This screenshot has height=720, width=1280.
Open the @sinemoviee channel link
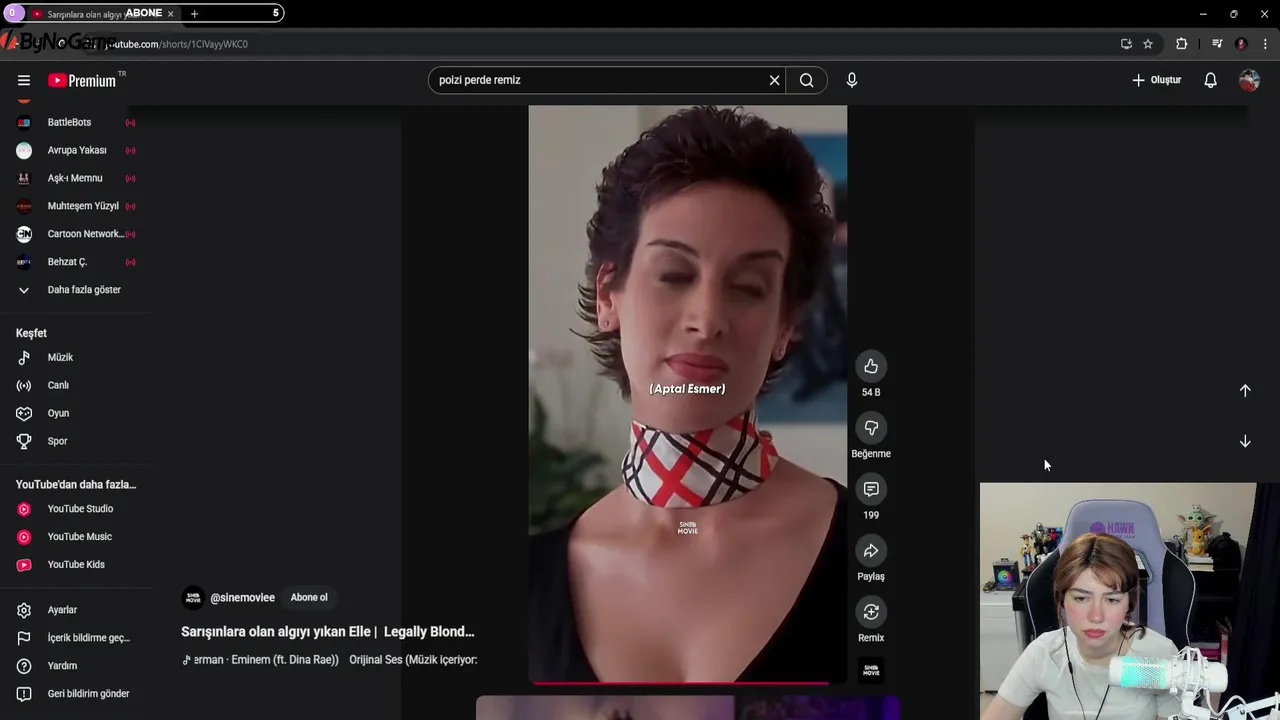click(x=242, y=598)
